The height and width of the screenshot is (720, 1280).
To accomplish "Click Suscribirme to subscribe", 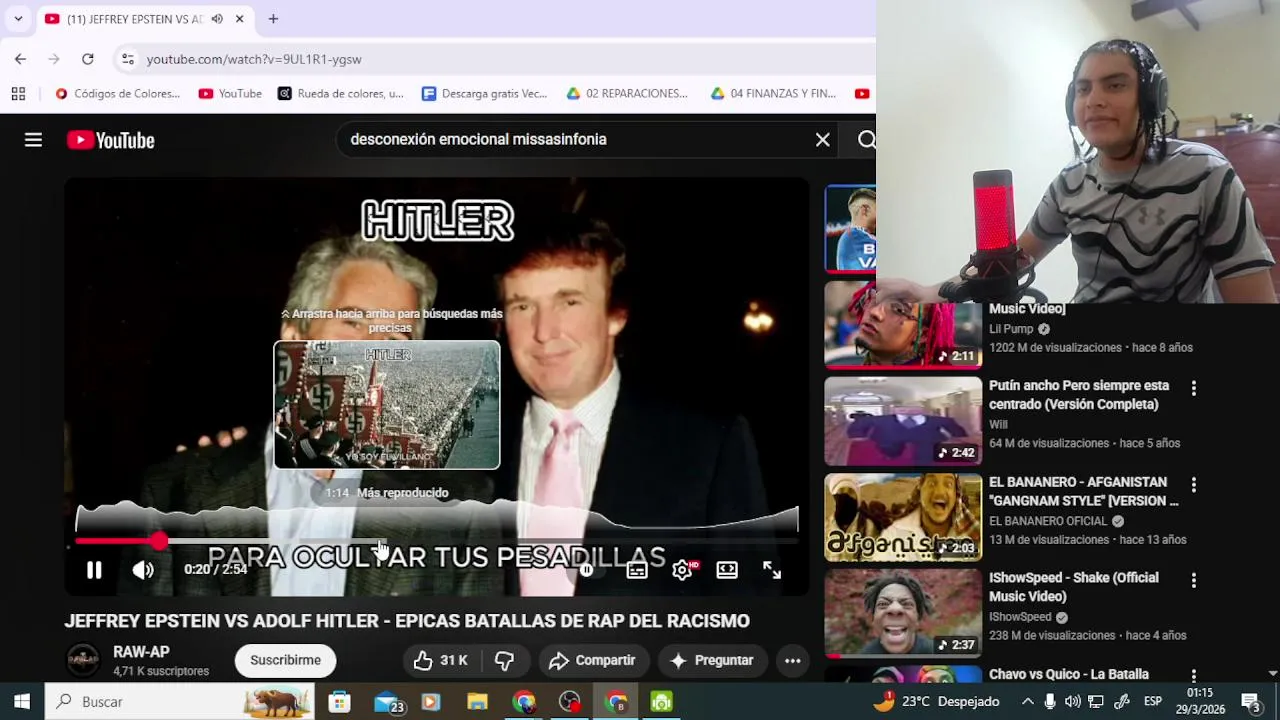I will tap(285, 660).
